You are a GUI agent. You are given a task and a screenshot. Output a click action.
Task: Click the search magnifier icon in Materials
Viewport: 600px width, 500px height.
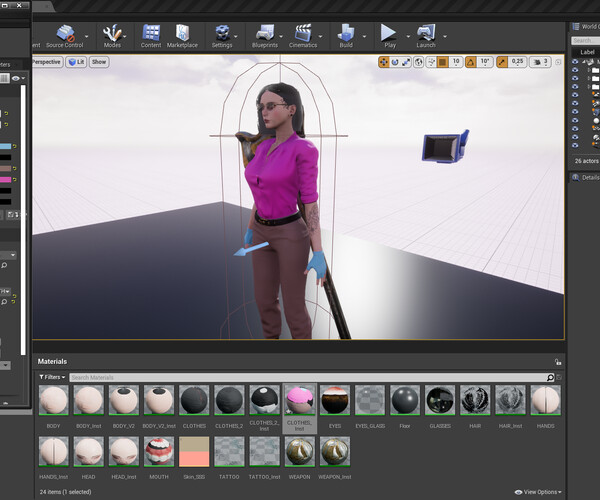[550, 378]
